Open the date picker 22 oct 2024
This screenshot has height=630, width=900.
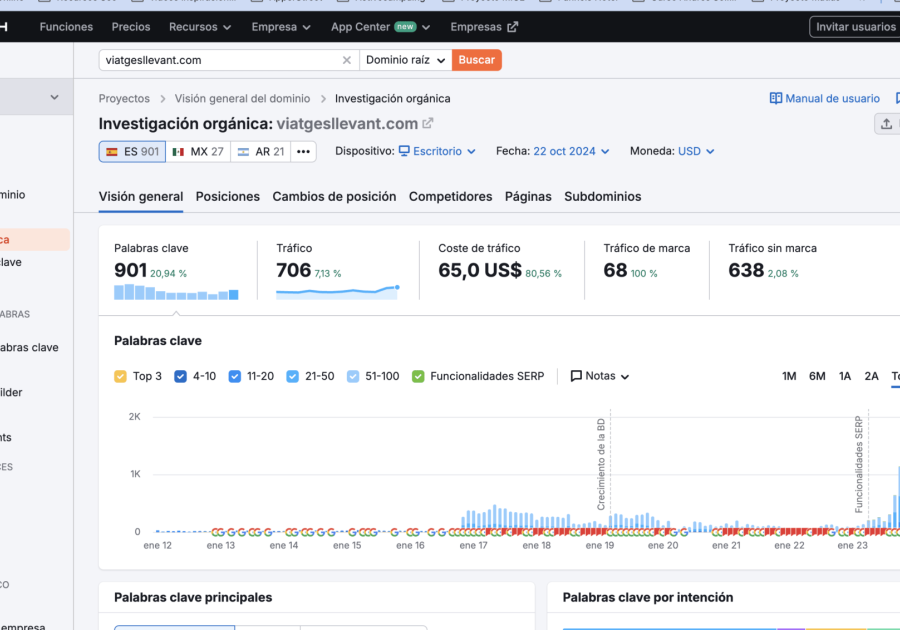tap(571, 151)
